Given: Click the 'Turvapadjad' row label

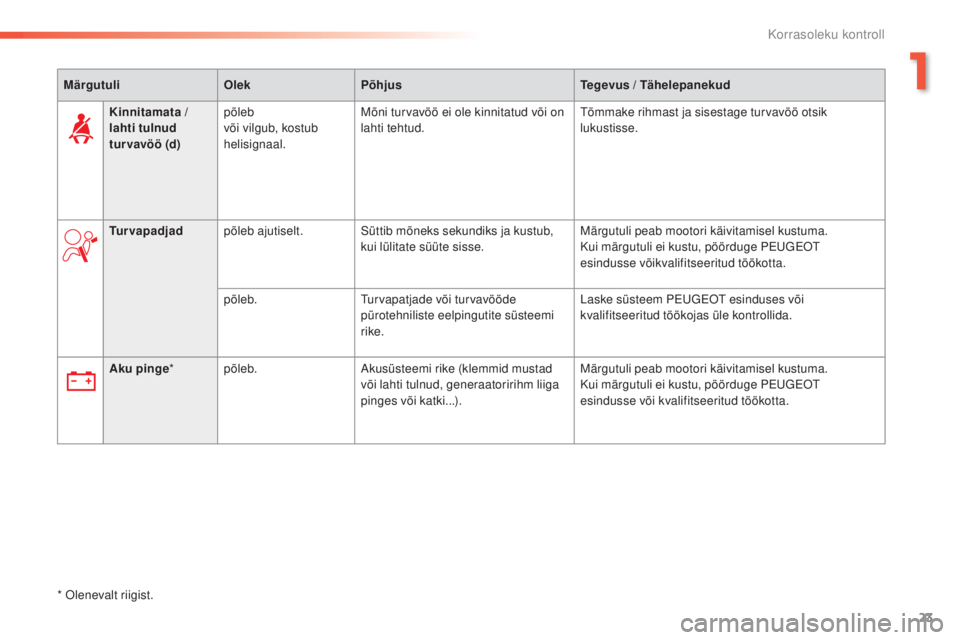Looking at the screenshot, I should [146, 231].
